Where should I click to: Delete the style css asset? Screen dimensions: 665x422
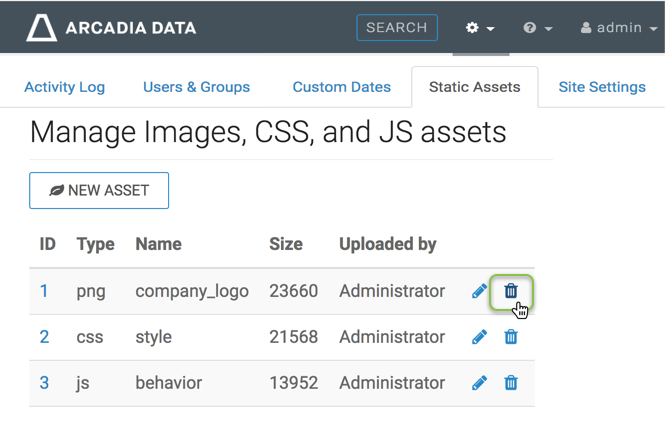(x=511, y=337)
